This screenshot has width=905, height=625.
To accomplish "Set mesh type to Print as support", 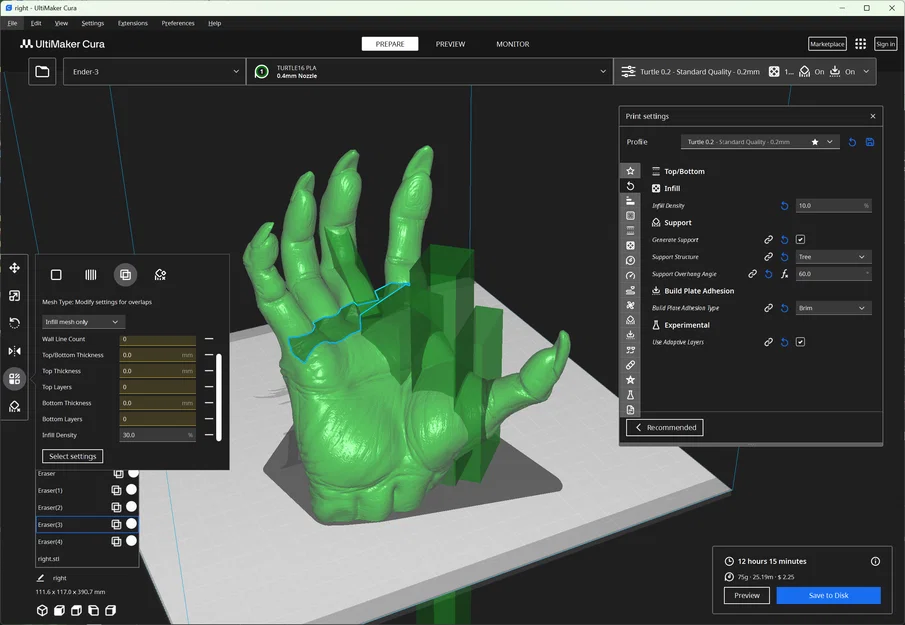I will click(x=91, y=275).
